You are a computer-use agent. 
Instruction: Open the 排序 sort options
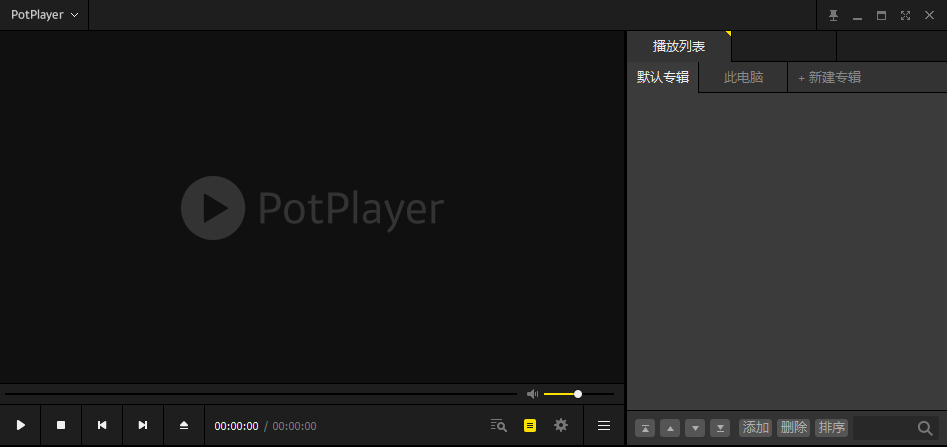(831, 428)
